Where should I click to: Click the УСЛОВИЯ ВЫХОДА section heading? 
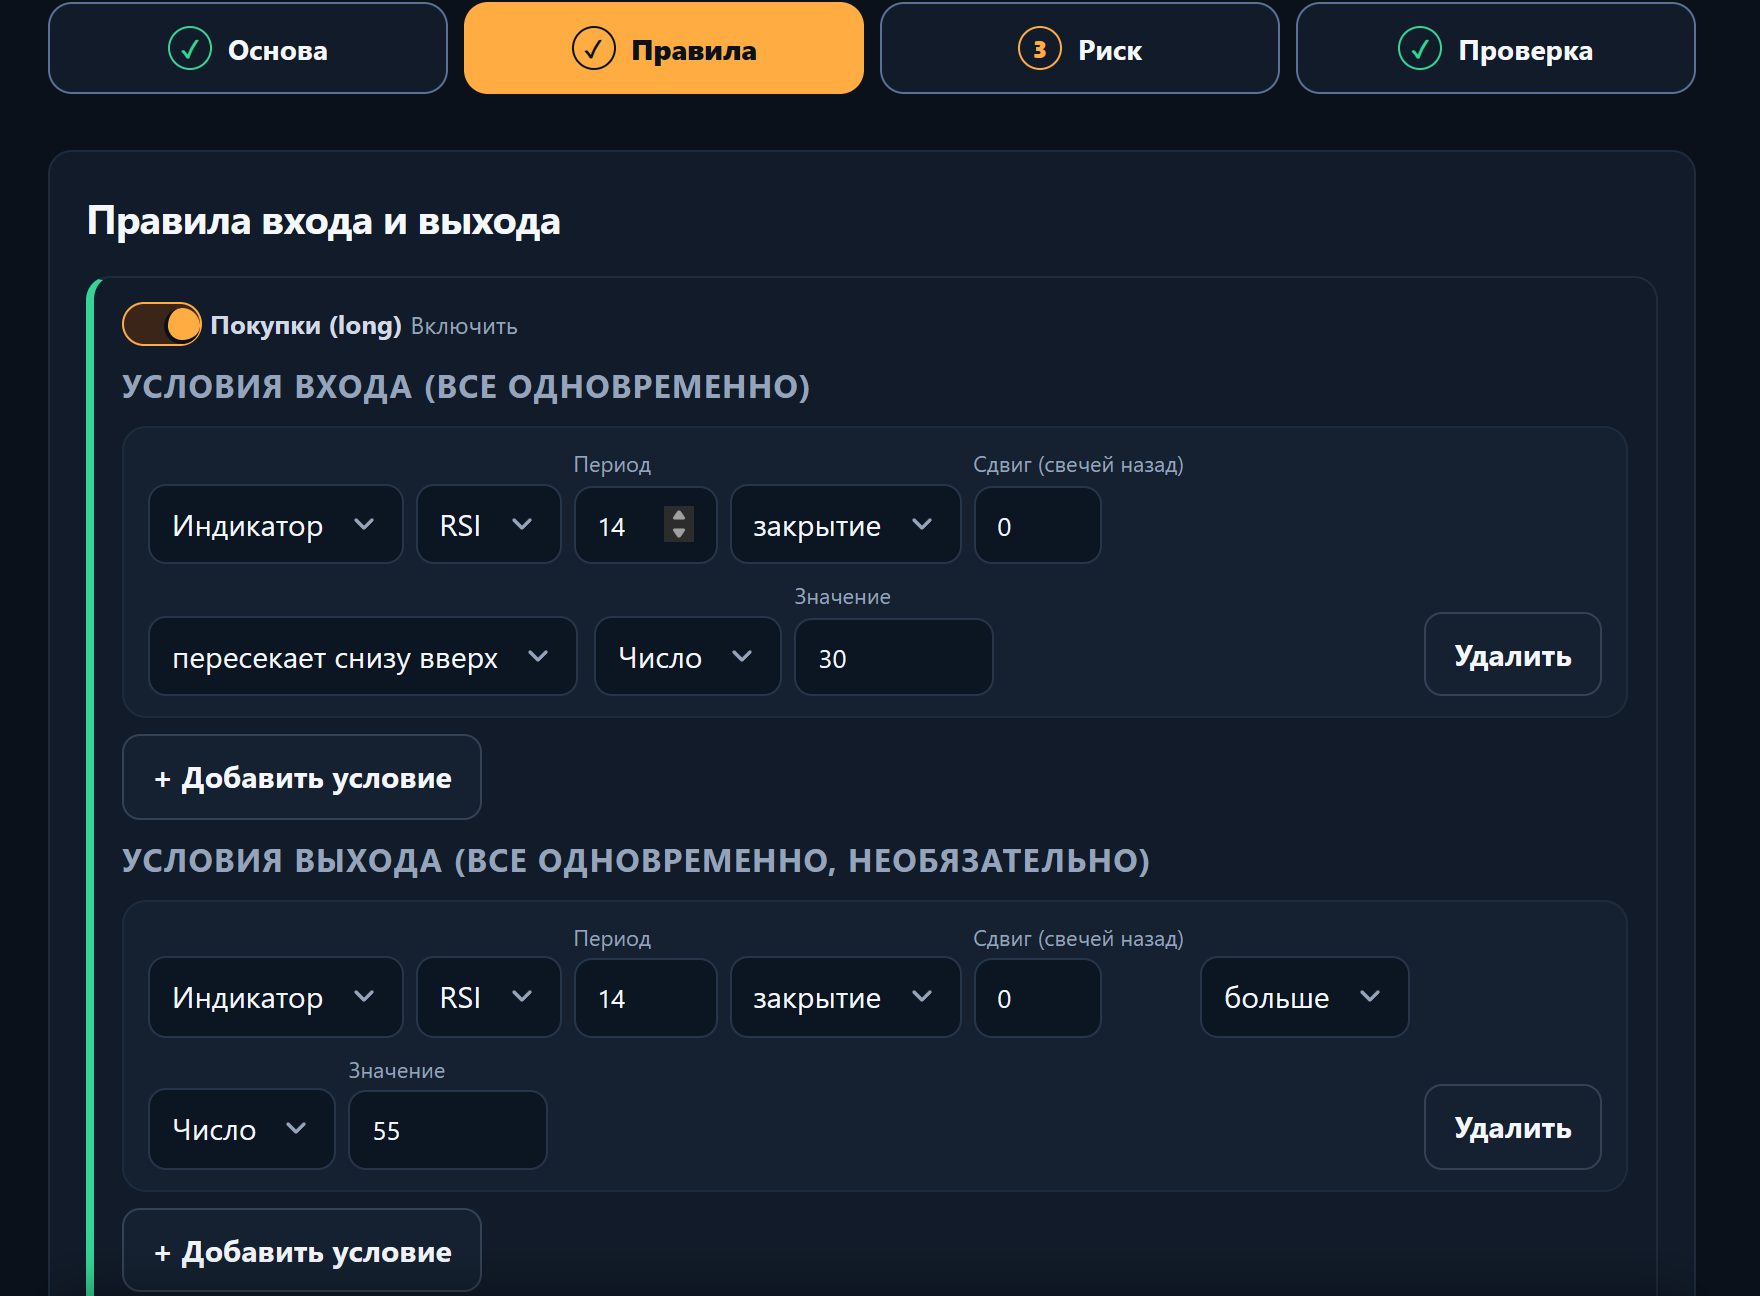point(636,861)
